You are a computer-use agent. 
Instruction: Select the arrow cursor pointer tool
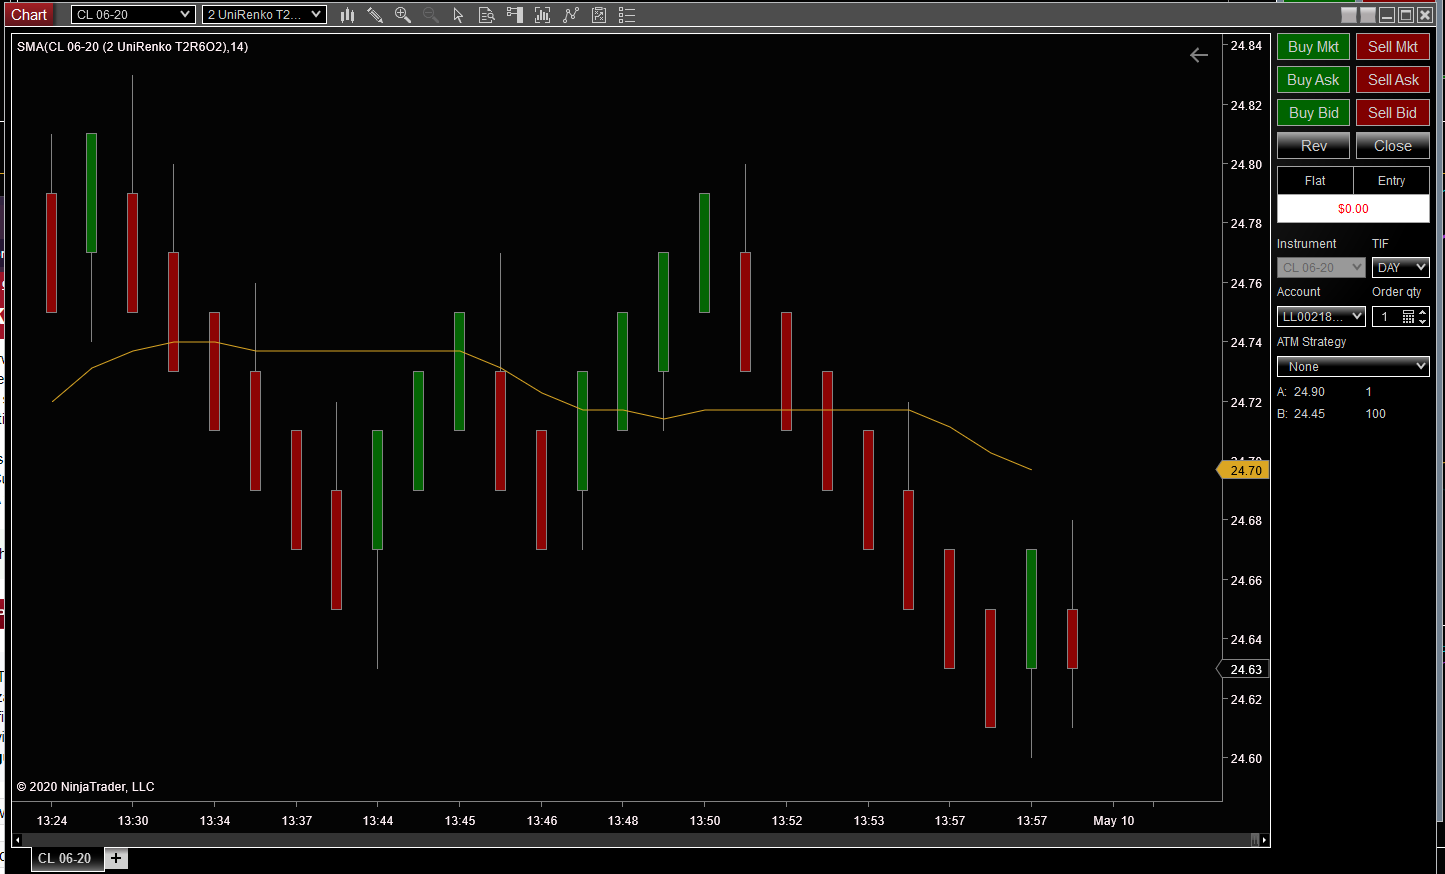[459, 15]
